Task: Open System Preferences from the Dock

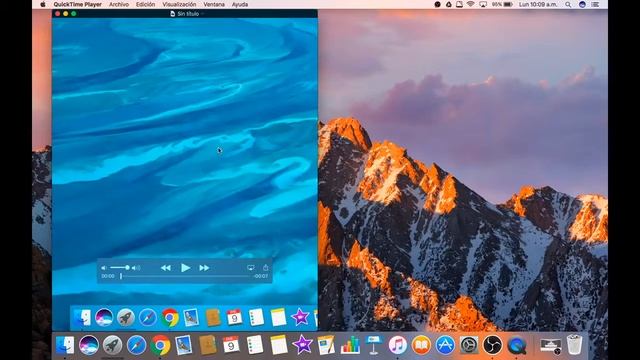Action: pos(469,345)
